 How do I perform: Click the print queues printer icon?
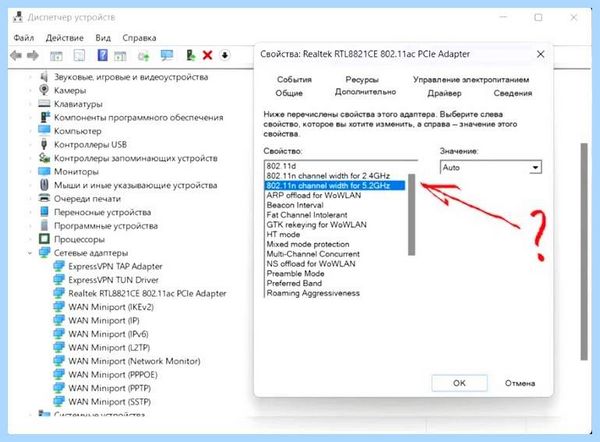point(44,198)
